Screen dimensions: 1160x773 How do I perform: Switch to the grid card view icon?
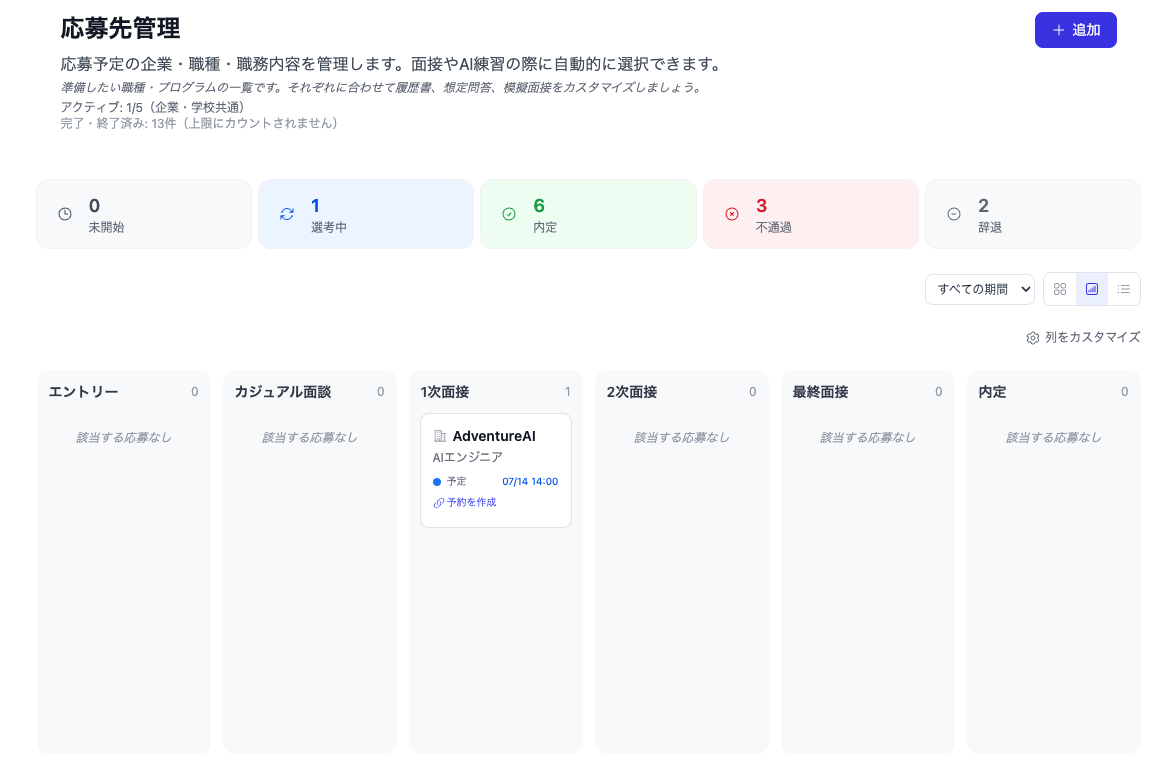1059,289
